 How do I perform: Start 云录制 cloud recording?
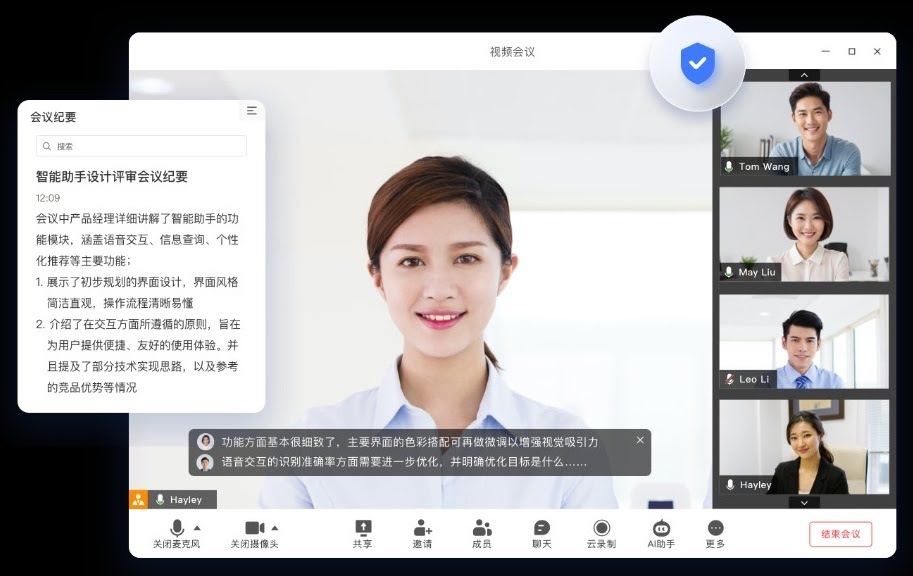[601, 528]
